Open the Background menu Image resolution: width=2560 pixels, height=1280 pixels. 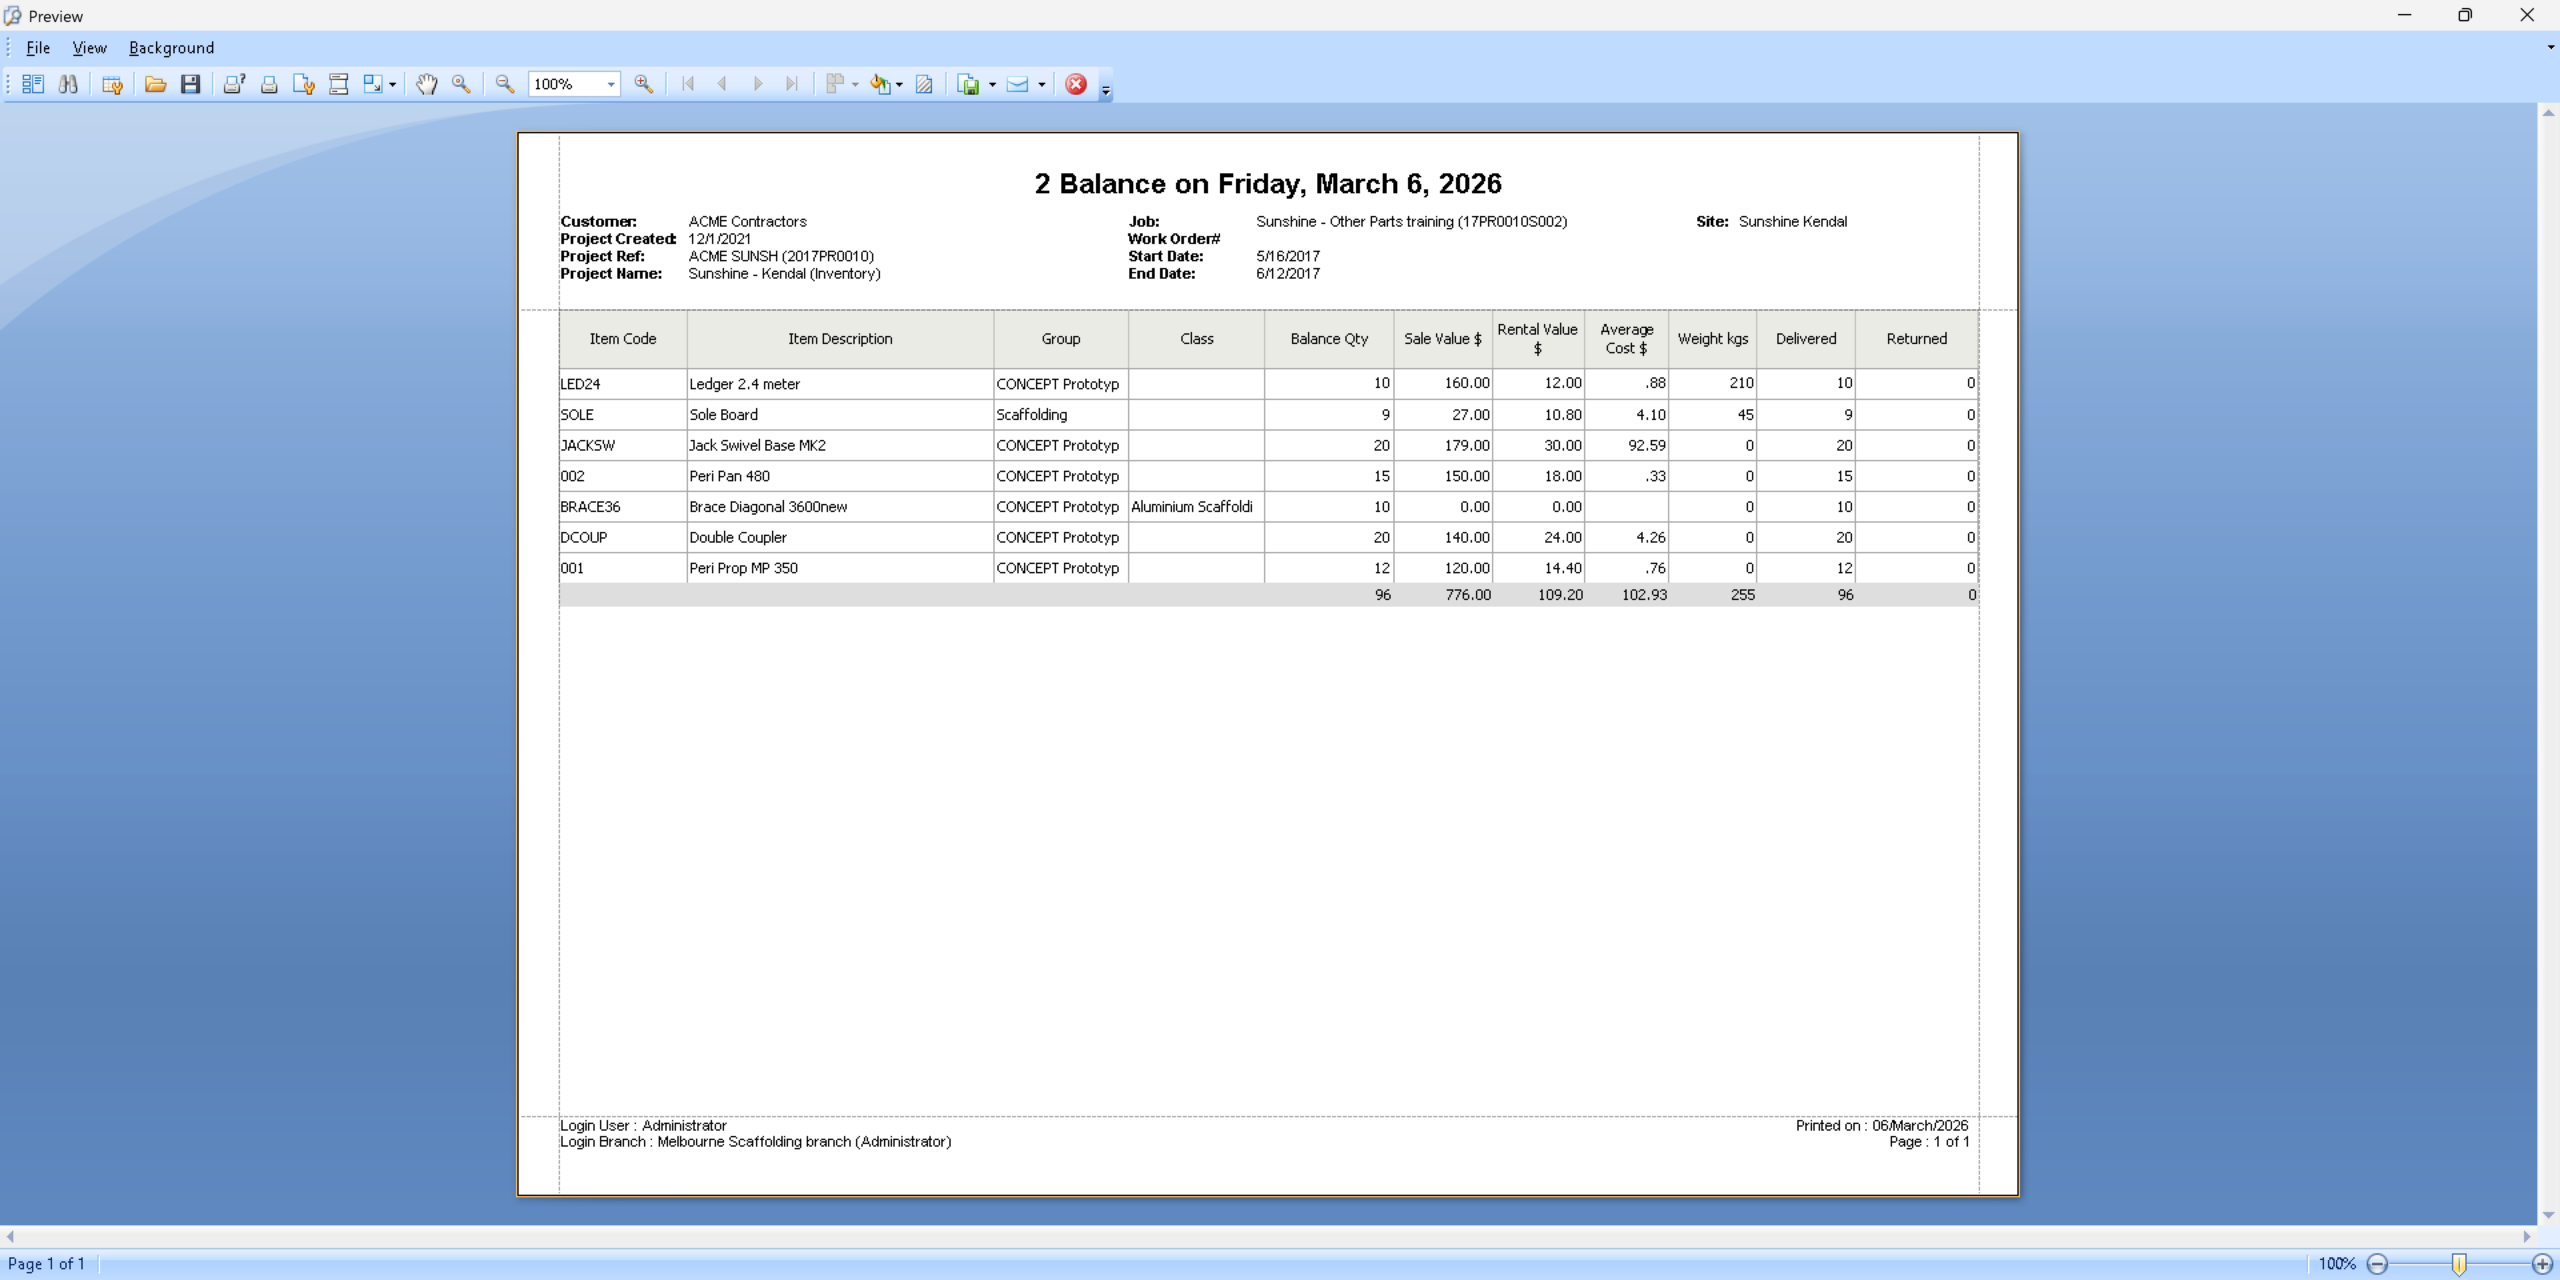(x=171, y=47)
